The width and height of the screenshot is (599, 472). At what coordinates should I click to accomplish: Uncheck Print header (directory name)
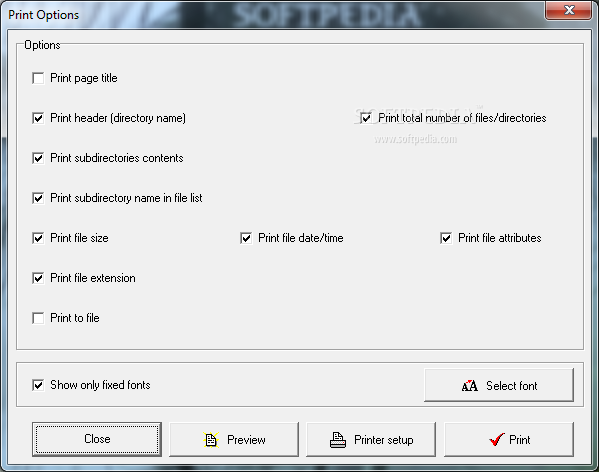(38, 118)
